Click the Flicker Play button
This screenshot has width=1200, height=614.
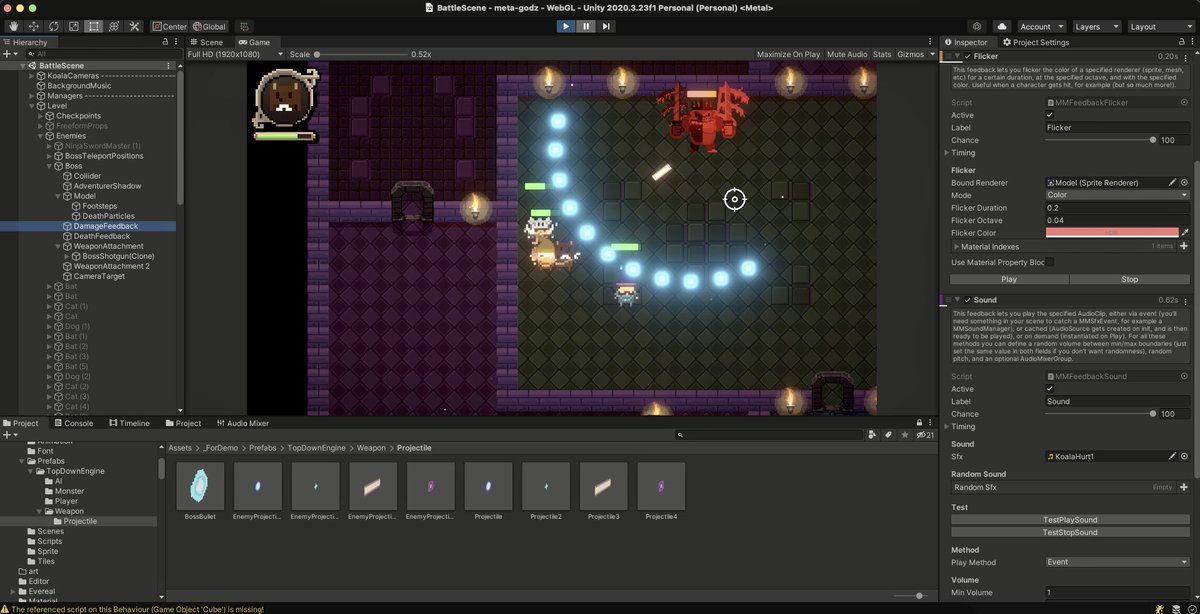tap(1008, 279)
